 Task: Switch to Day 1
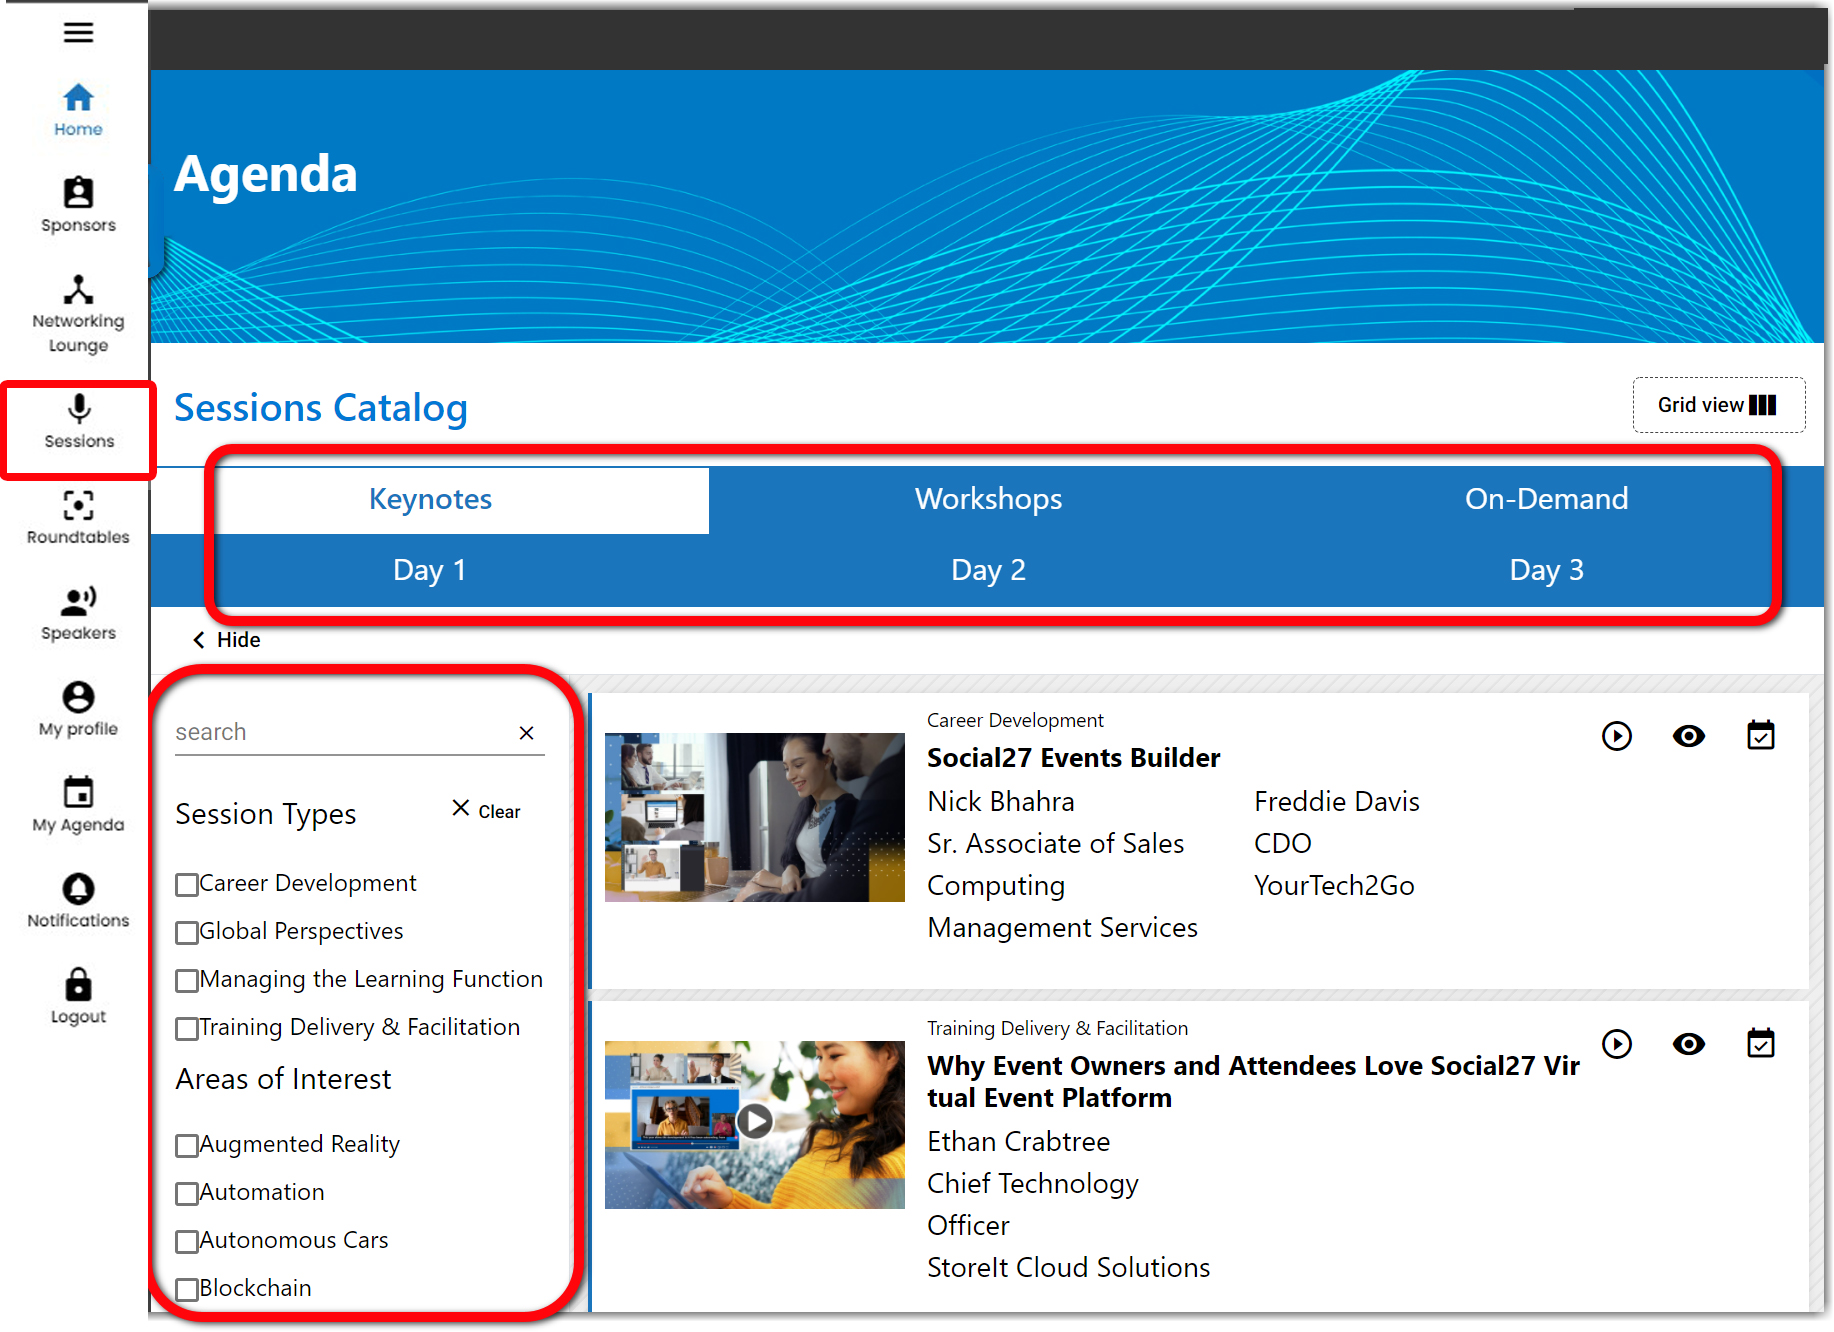(430, 570)
